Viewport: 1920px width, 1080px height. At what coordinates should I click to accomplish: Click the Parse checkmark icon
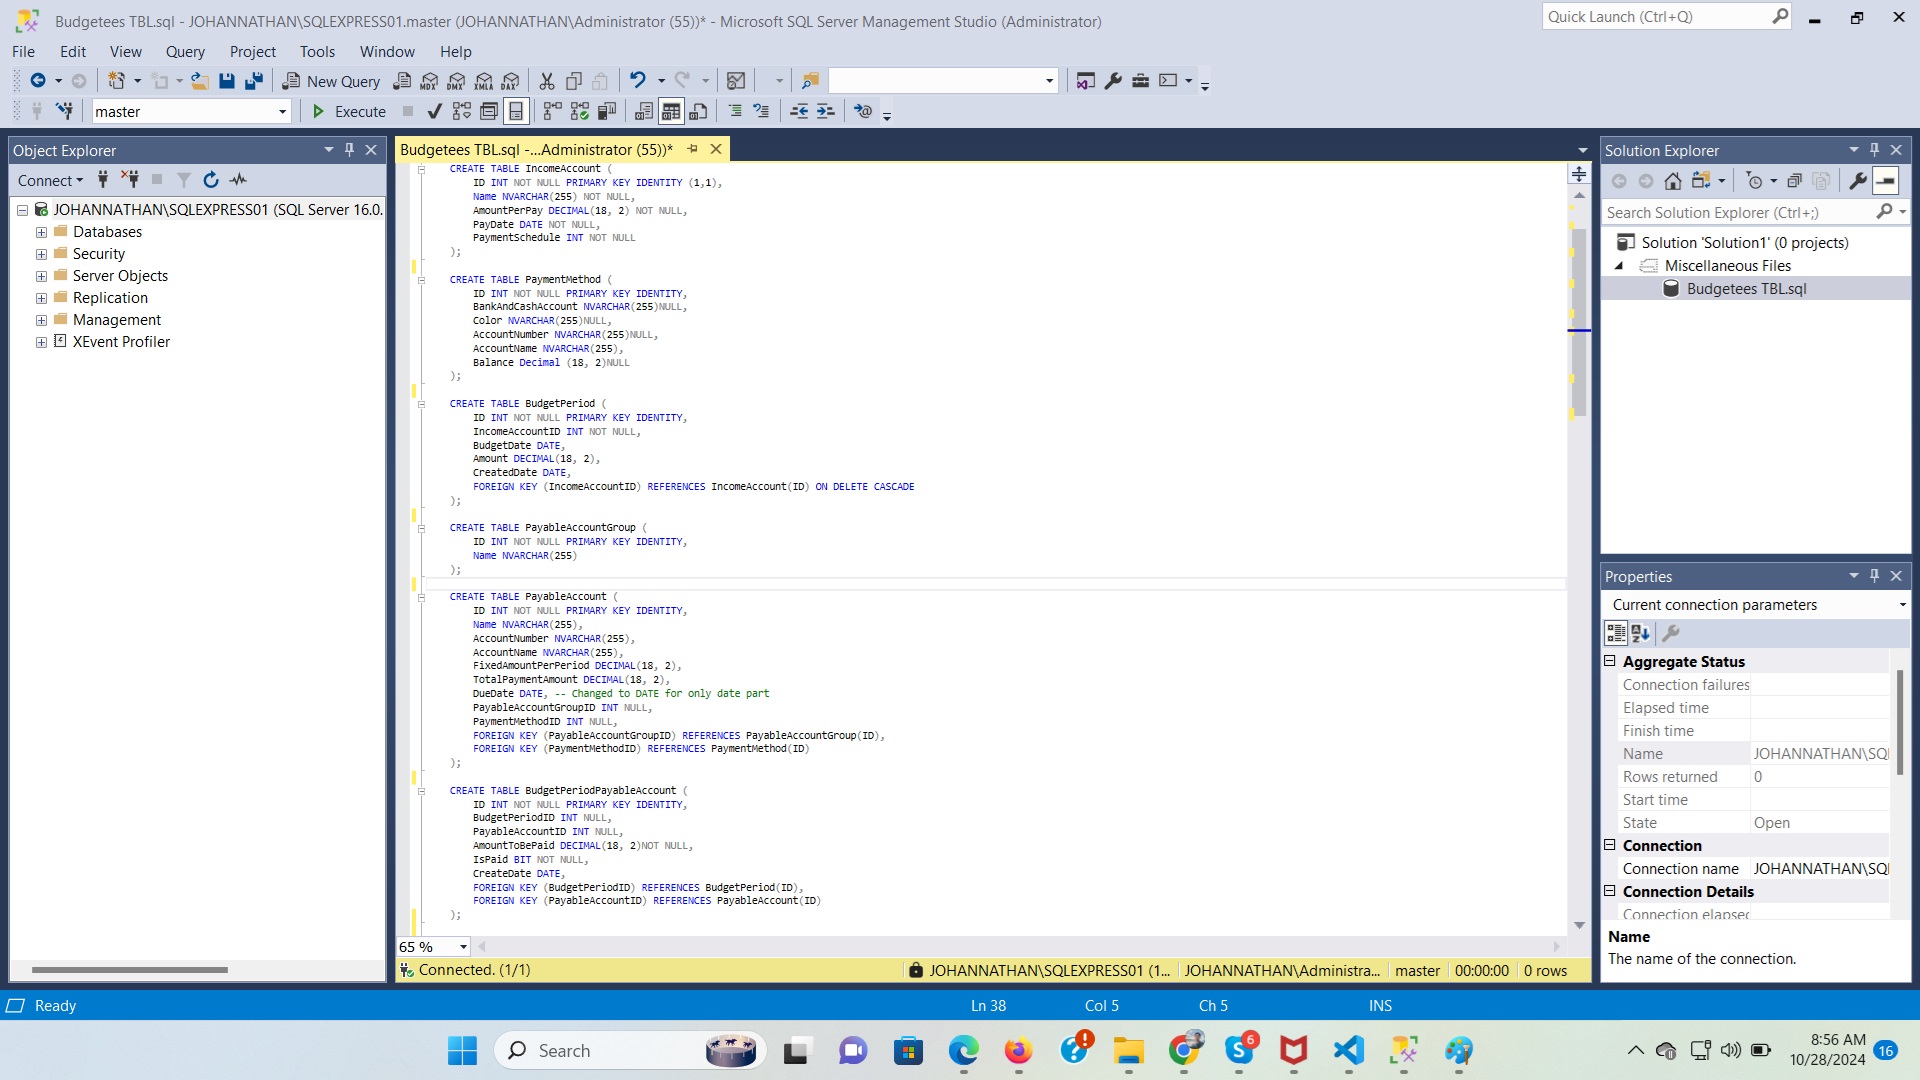[434, 111]
